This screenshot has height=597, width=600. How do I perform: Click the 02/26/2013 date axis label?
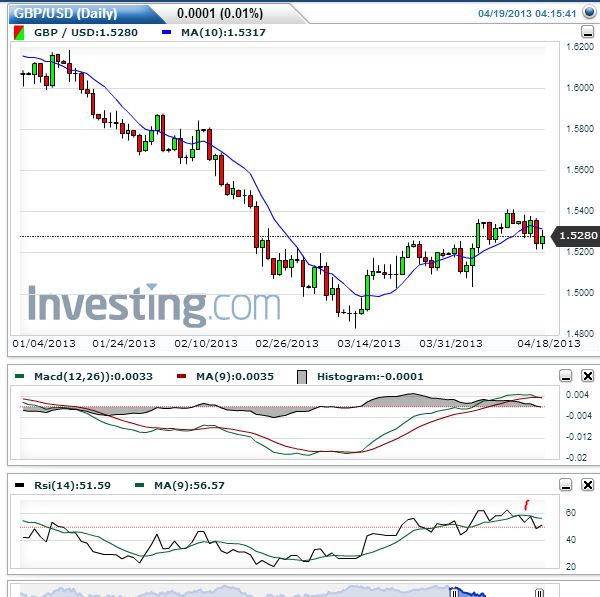click(287, 343)
